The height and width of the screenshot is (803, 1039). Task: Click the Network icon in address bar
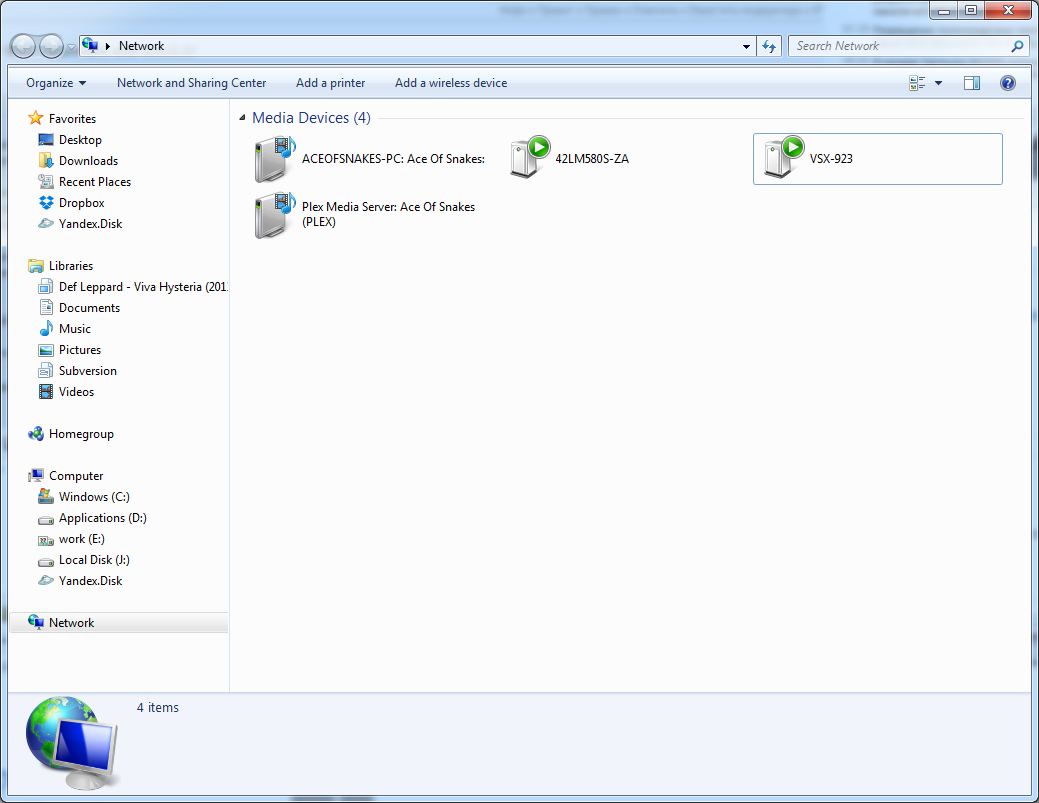click(90, 46)
